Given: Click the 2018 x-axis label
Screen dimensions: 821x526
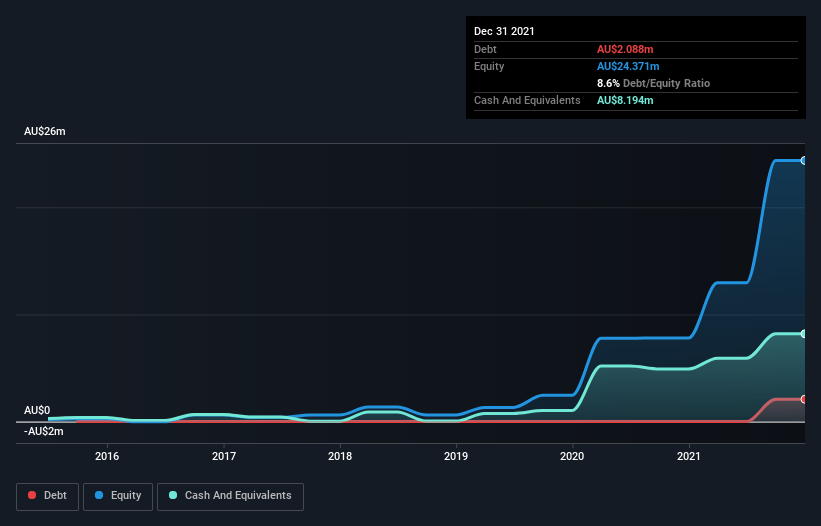Looking at the screenshot, I should coord(340,456).
